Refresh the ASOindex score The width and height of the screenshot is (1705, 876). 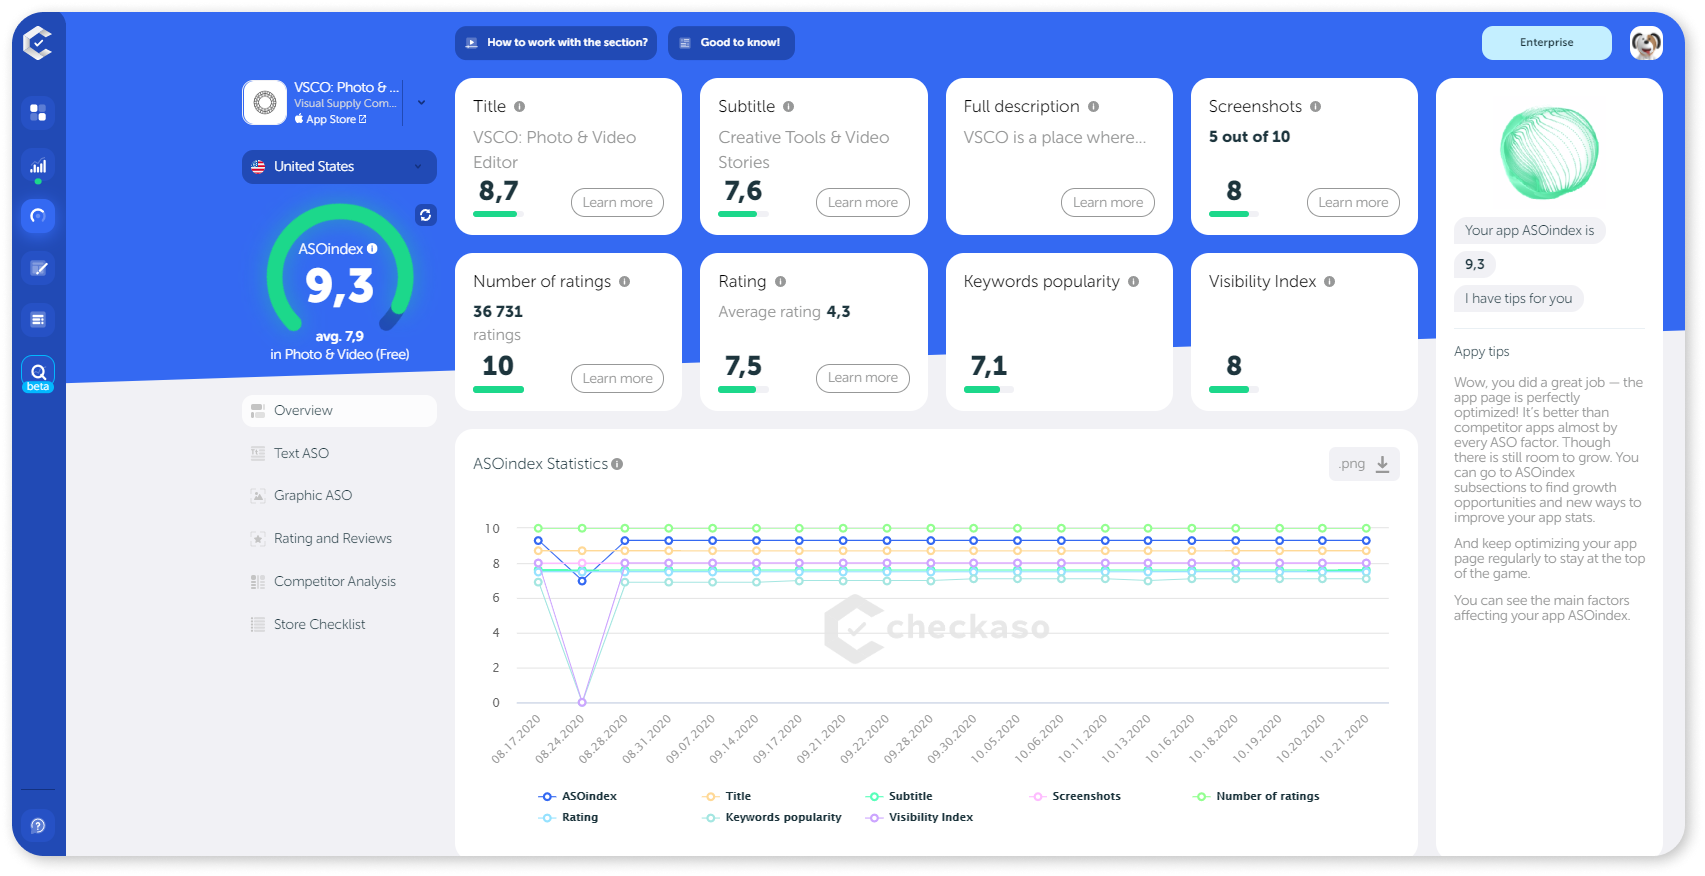click(x=426, y=215)
